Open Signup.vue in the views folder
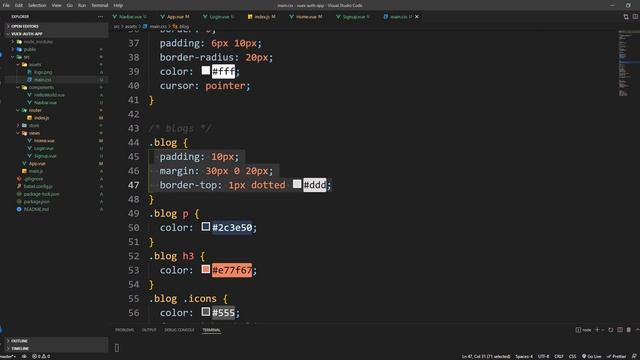 tap(45, 156)
